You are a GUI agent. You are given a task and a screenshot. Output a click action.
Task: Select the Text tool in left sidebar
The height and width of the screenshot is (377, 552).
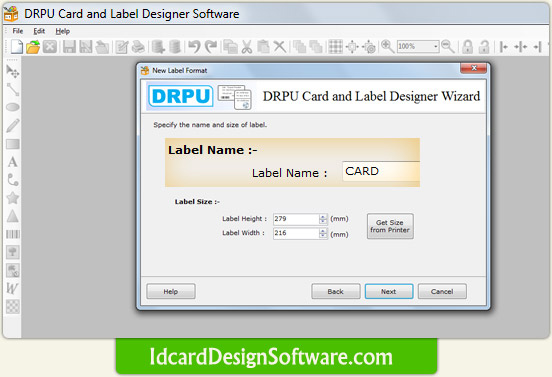pyautogui.click(x=13, y=162)
